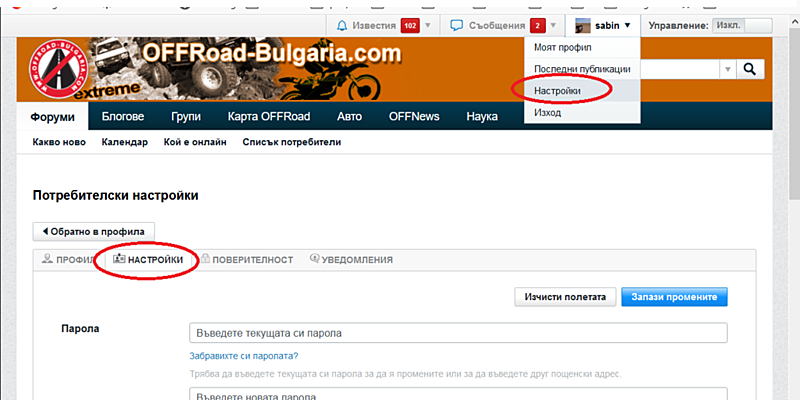Switch to the ПРОФИЛ settings tab
800x400 pixels.
point(68,260)
